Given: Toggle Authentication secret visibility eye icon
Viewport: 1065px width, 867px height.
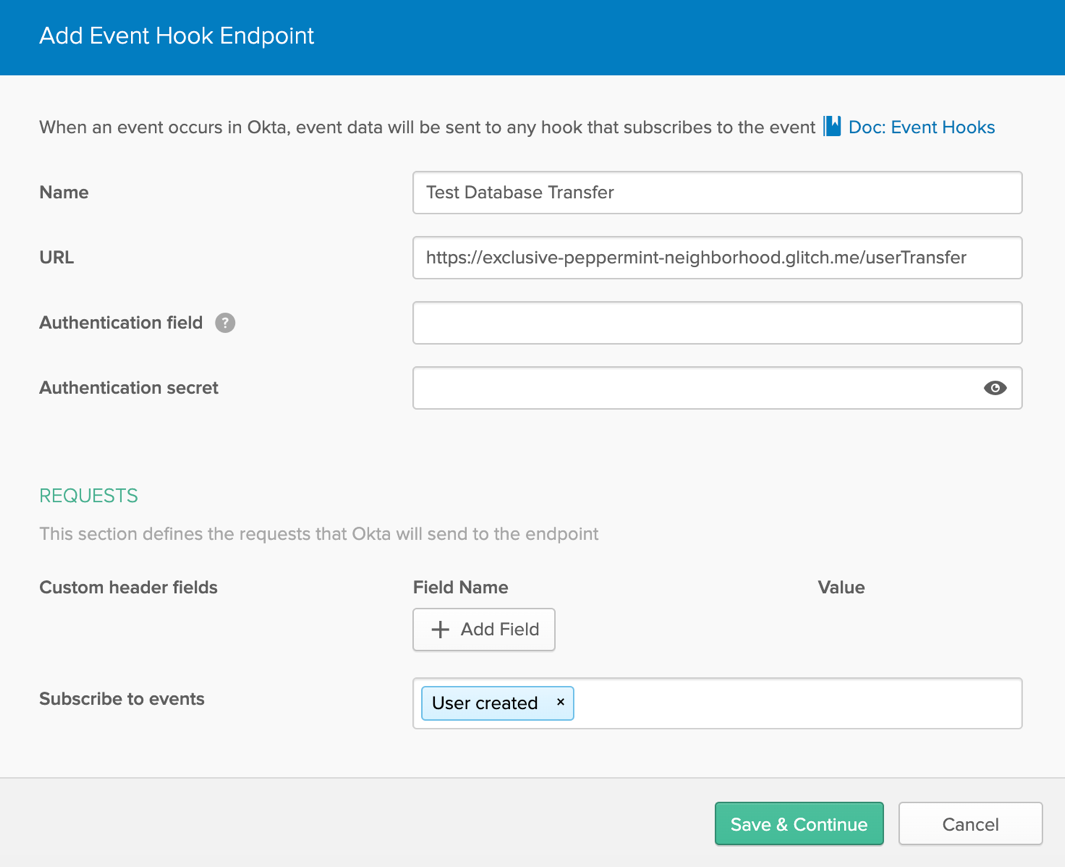Looking at the screenshot, I should point(994,388).
